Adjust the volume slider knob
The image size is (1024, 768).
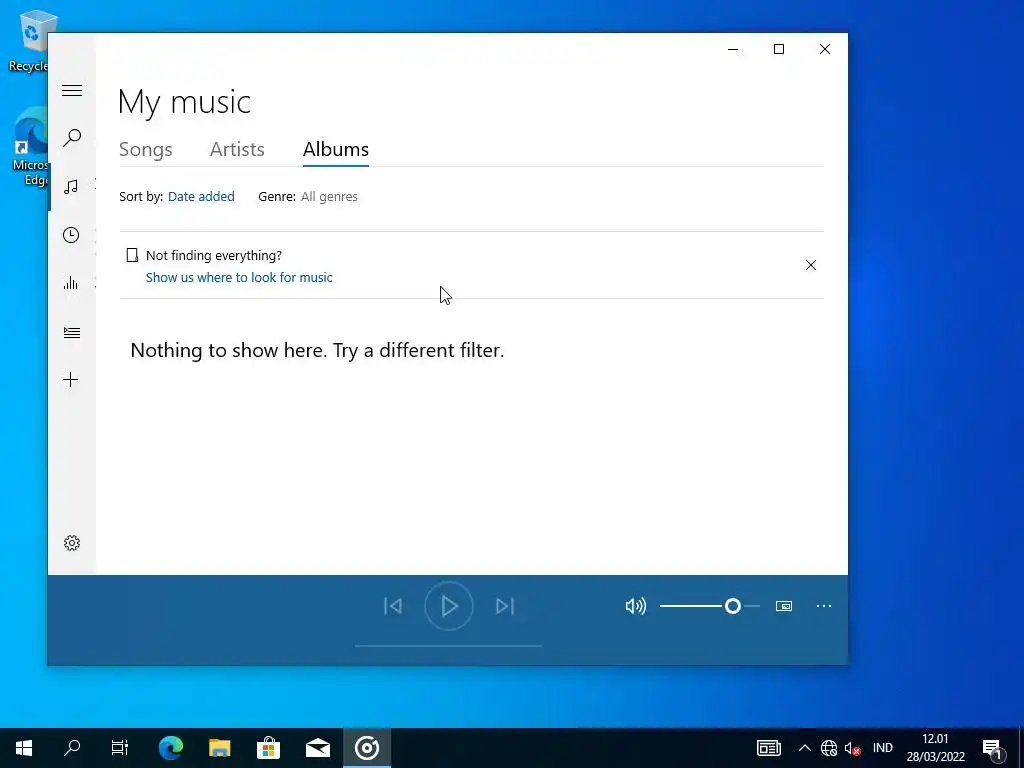[x=733, y=607]
